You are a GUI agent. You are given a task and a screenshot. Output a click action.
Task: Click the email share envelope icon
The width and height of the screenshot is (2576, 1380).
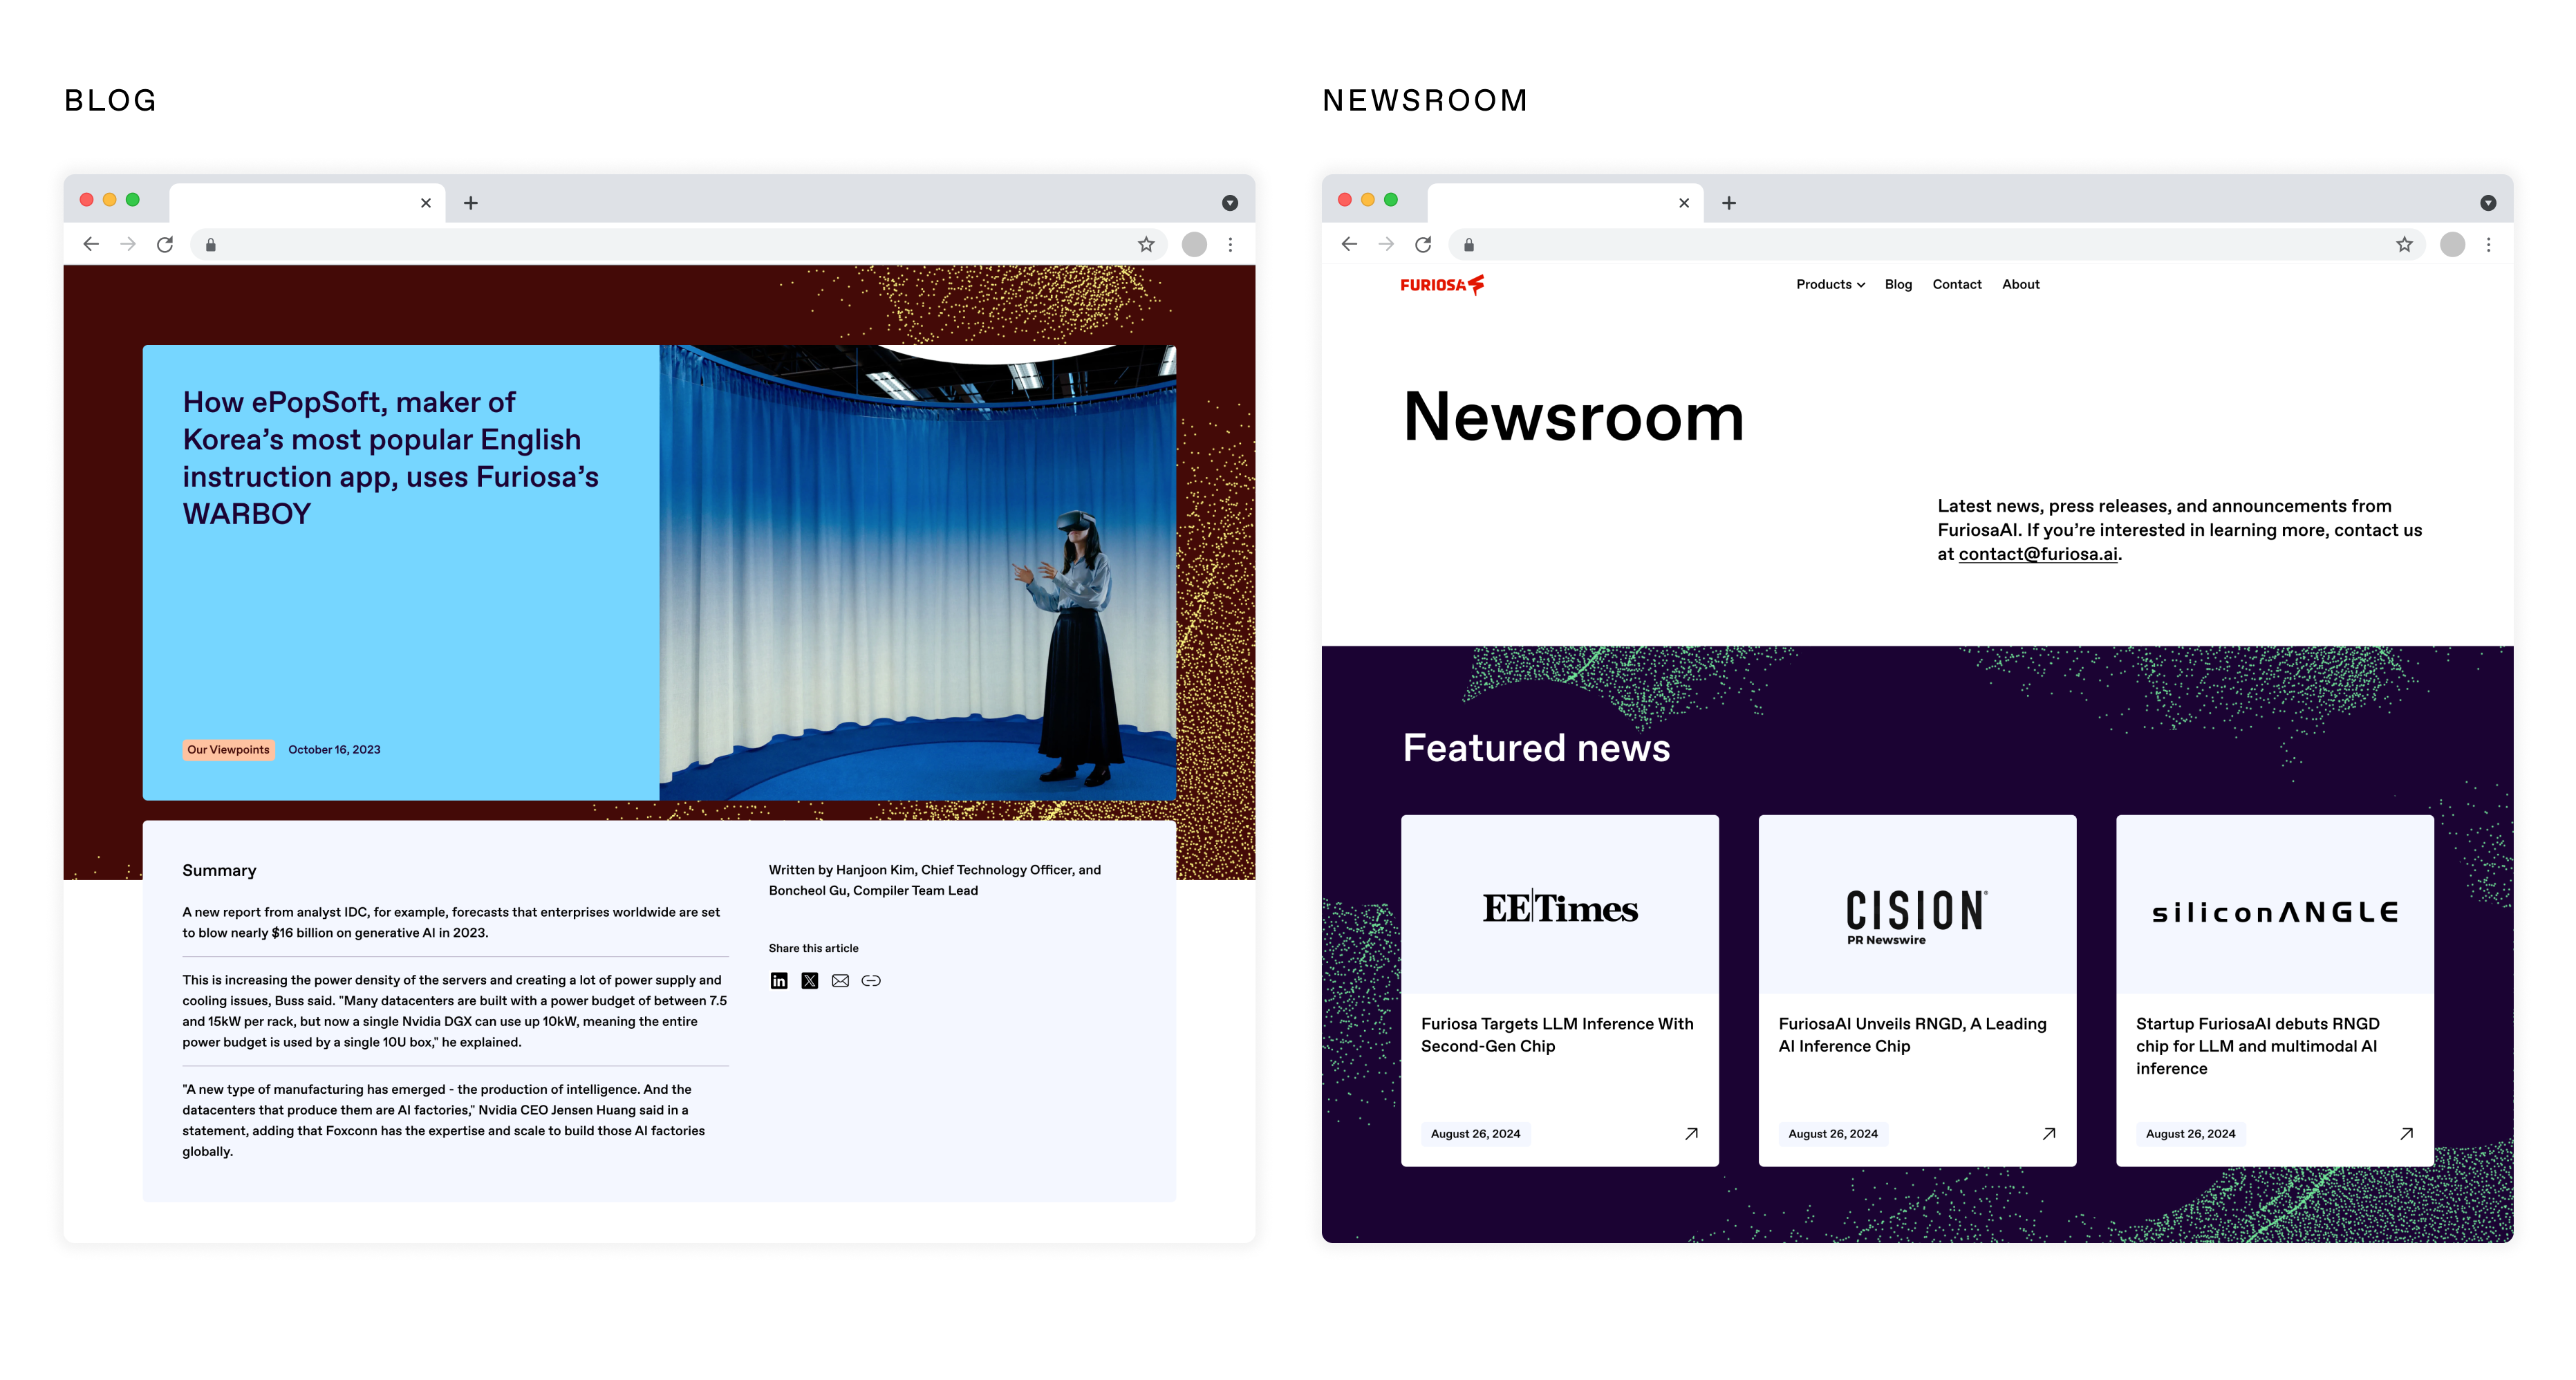[x=840, y=981]
